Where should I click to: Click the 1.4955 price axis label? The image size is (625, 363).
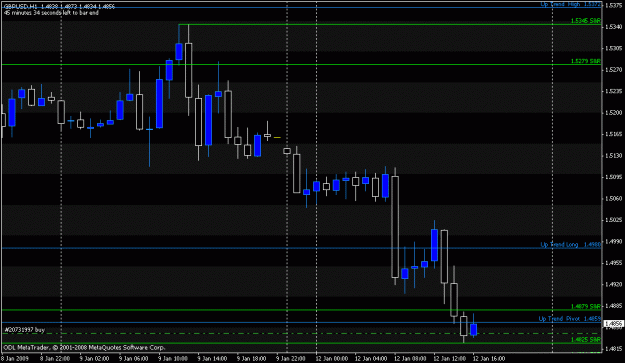tap(613, 263)
